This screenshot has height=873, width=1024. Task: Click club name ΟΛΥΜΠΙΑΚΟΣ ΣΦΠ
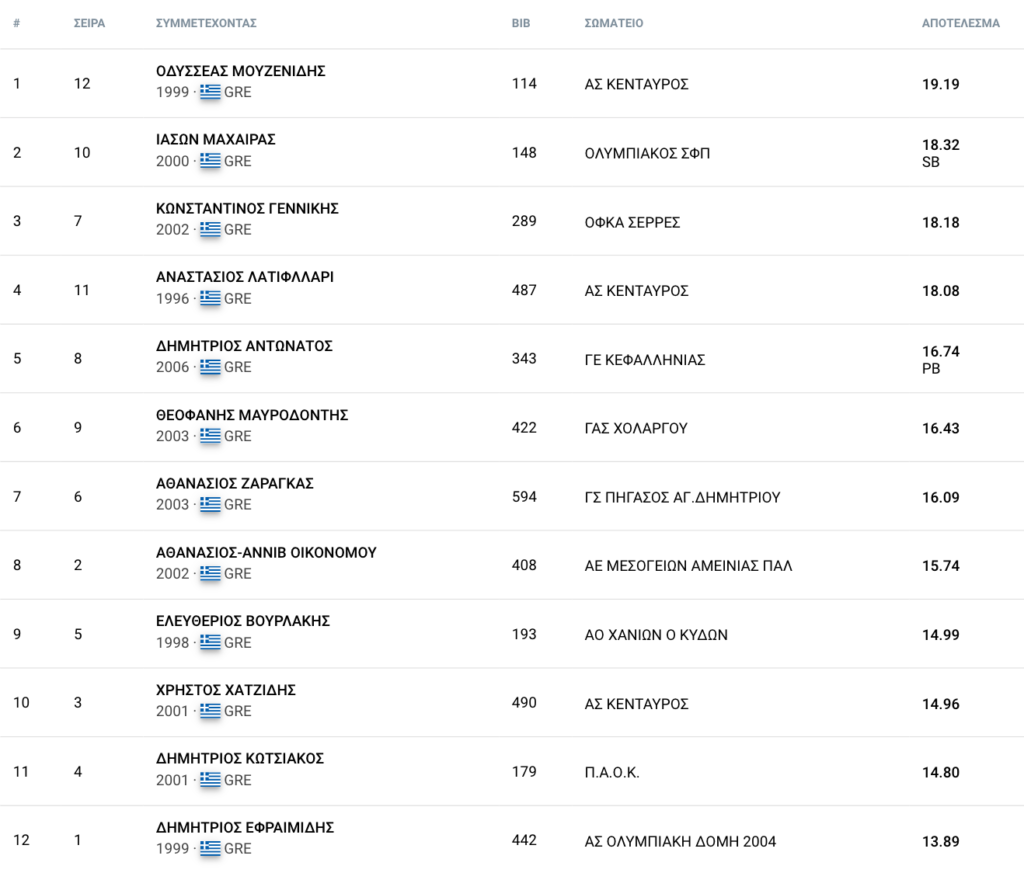647,153
